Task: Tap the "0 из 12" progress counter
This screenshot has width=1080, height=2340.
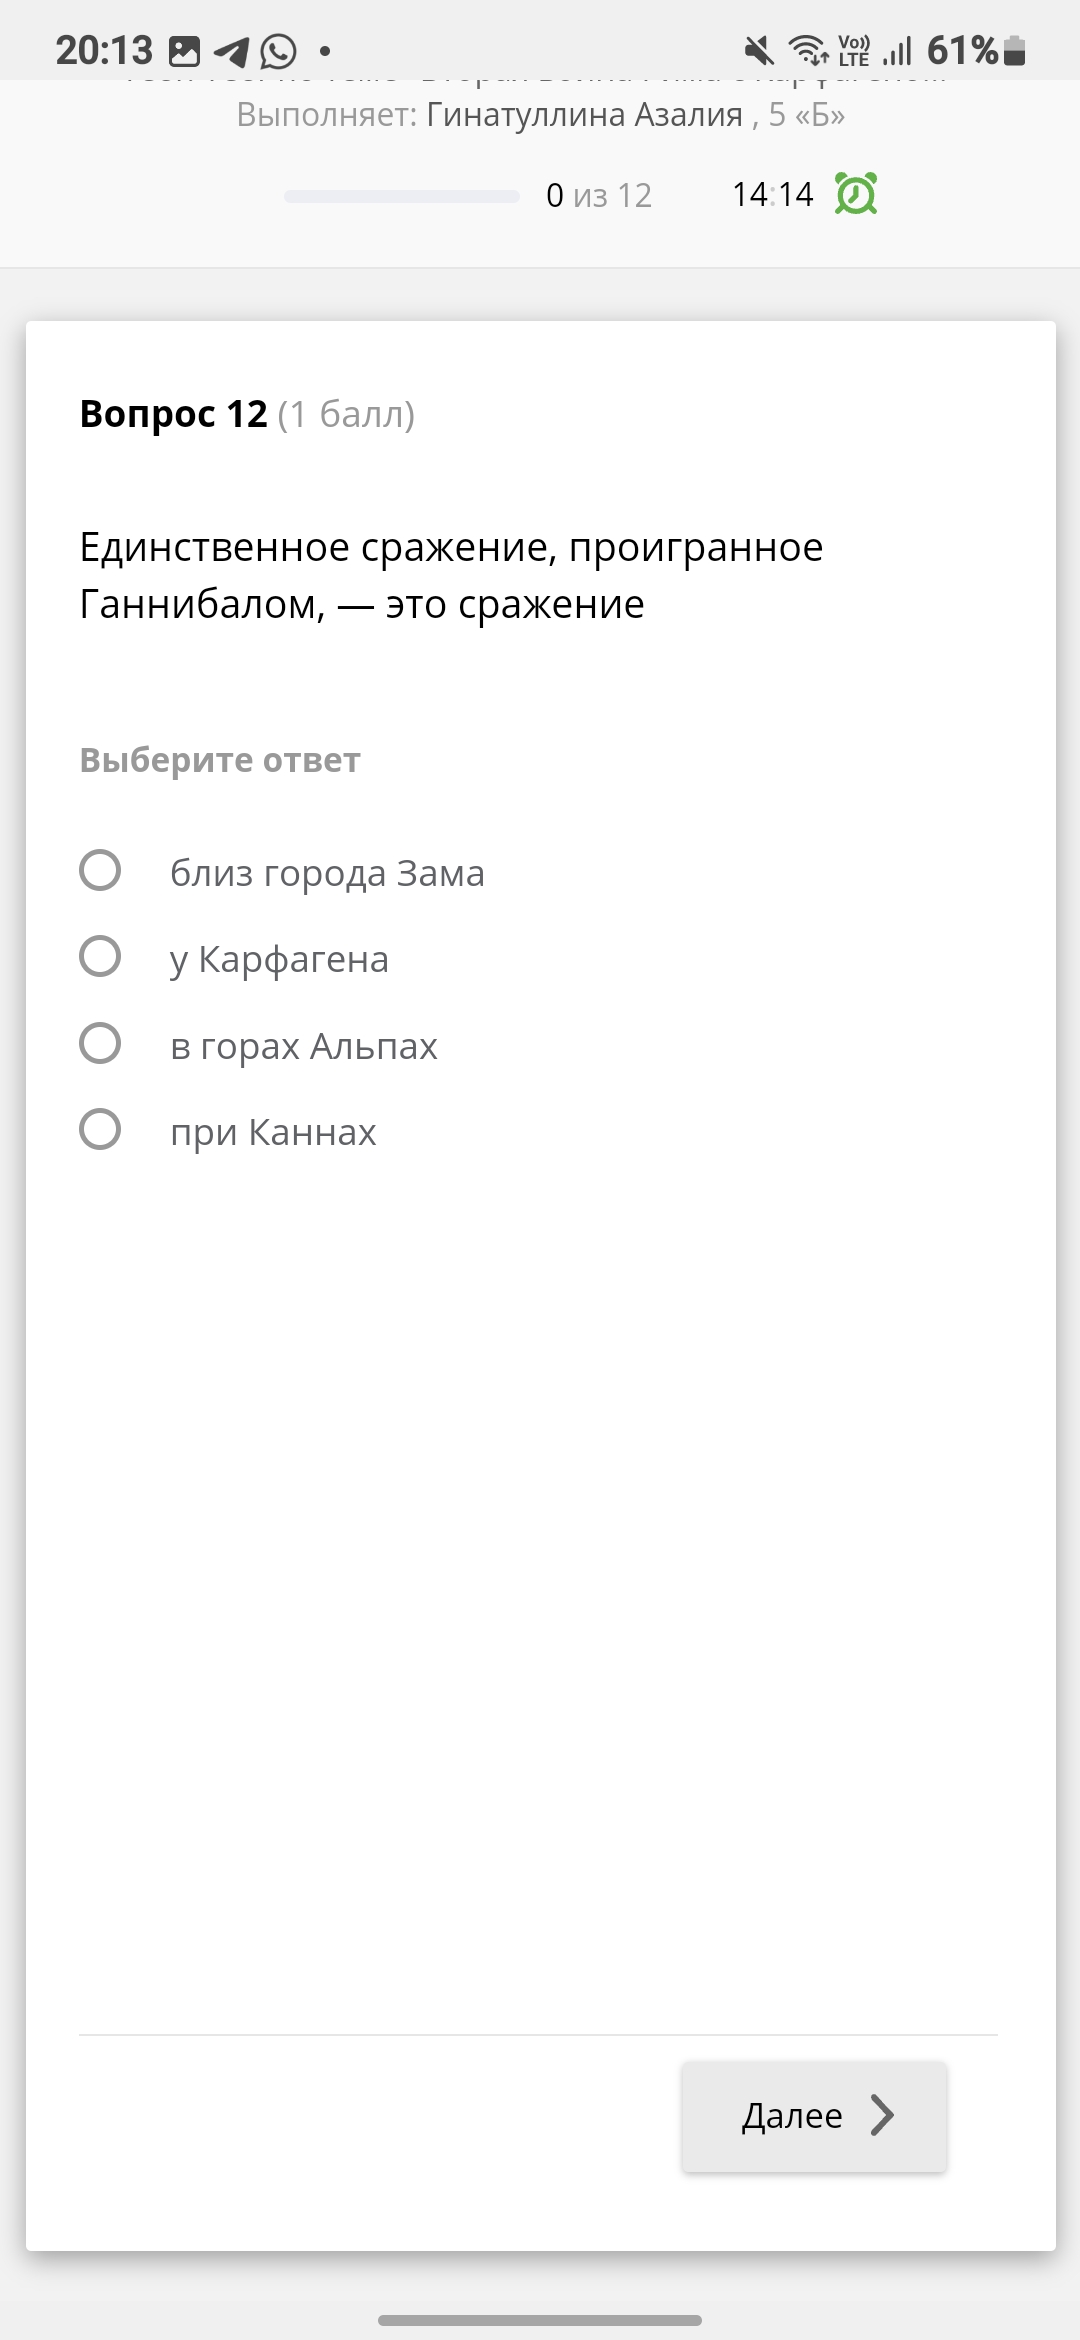Action: (x=599, y=195)
